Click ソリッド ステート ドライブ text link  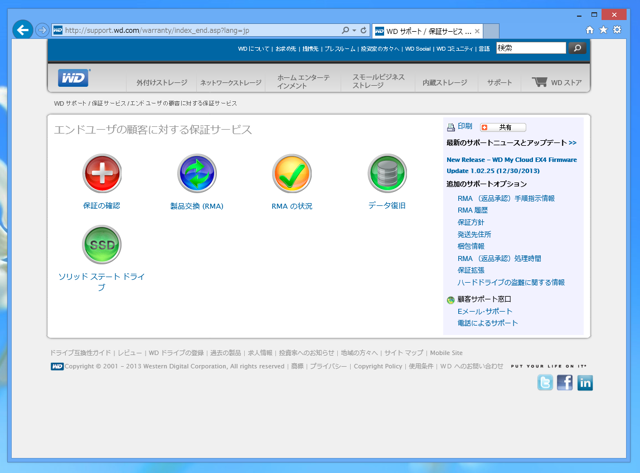(102, 282)
